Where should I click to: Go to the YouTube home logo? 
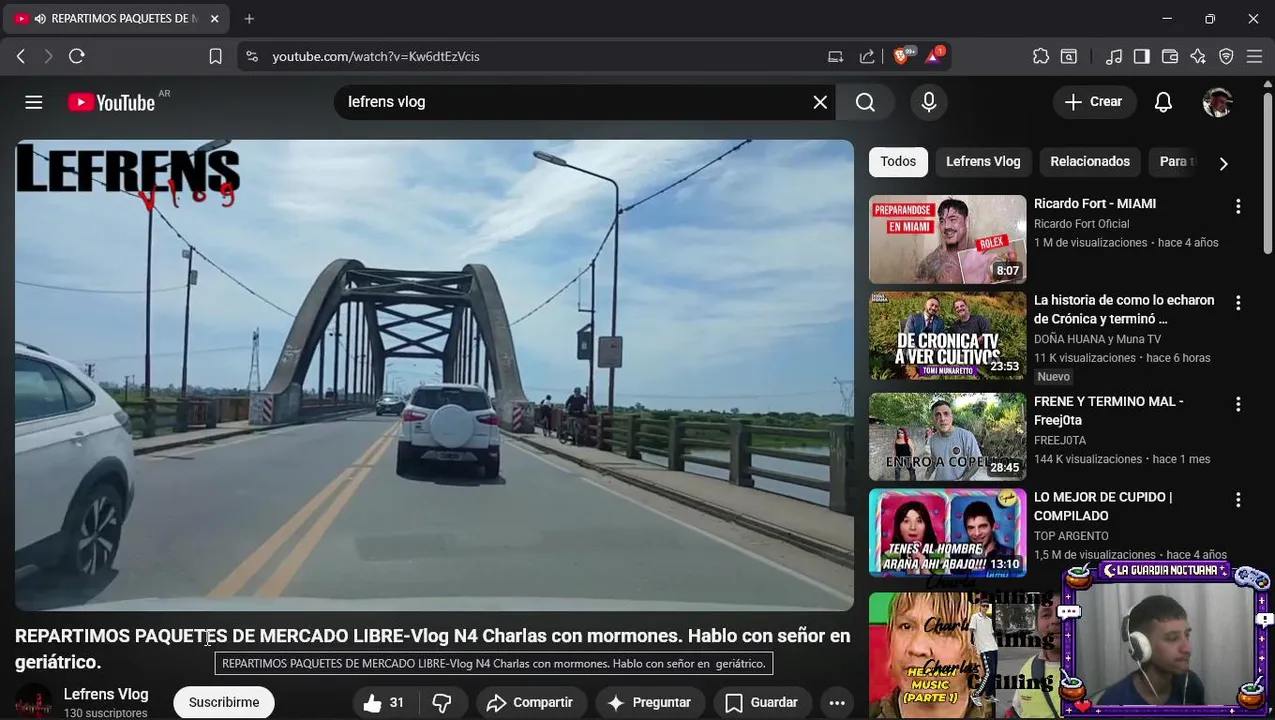point(111,102)
